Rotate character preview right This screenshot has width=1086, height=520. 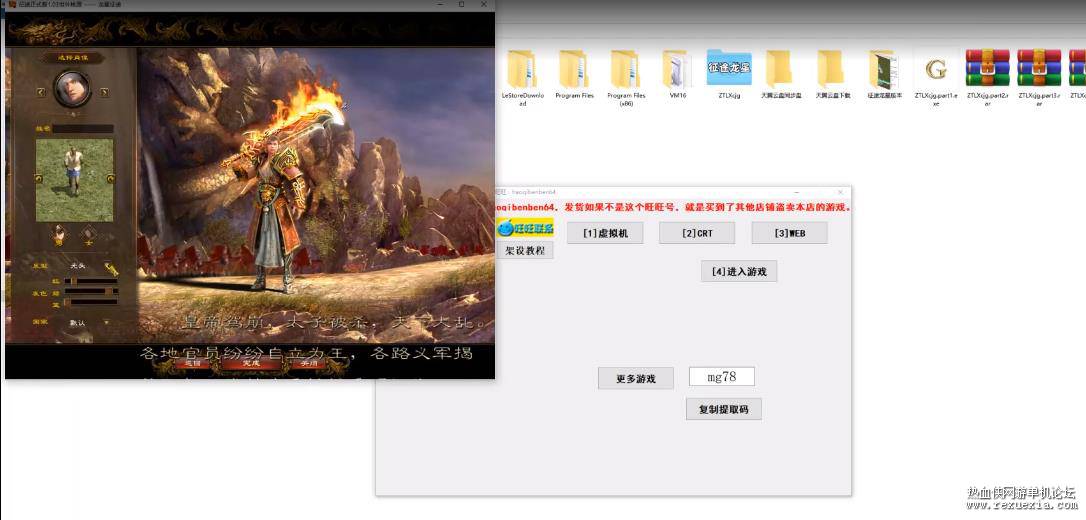(x=111, y=179)
